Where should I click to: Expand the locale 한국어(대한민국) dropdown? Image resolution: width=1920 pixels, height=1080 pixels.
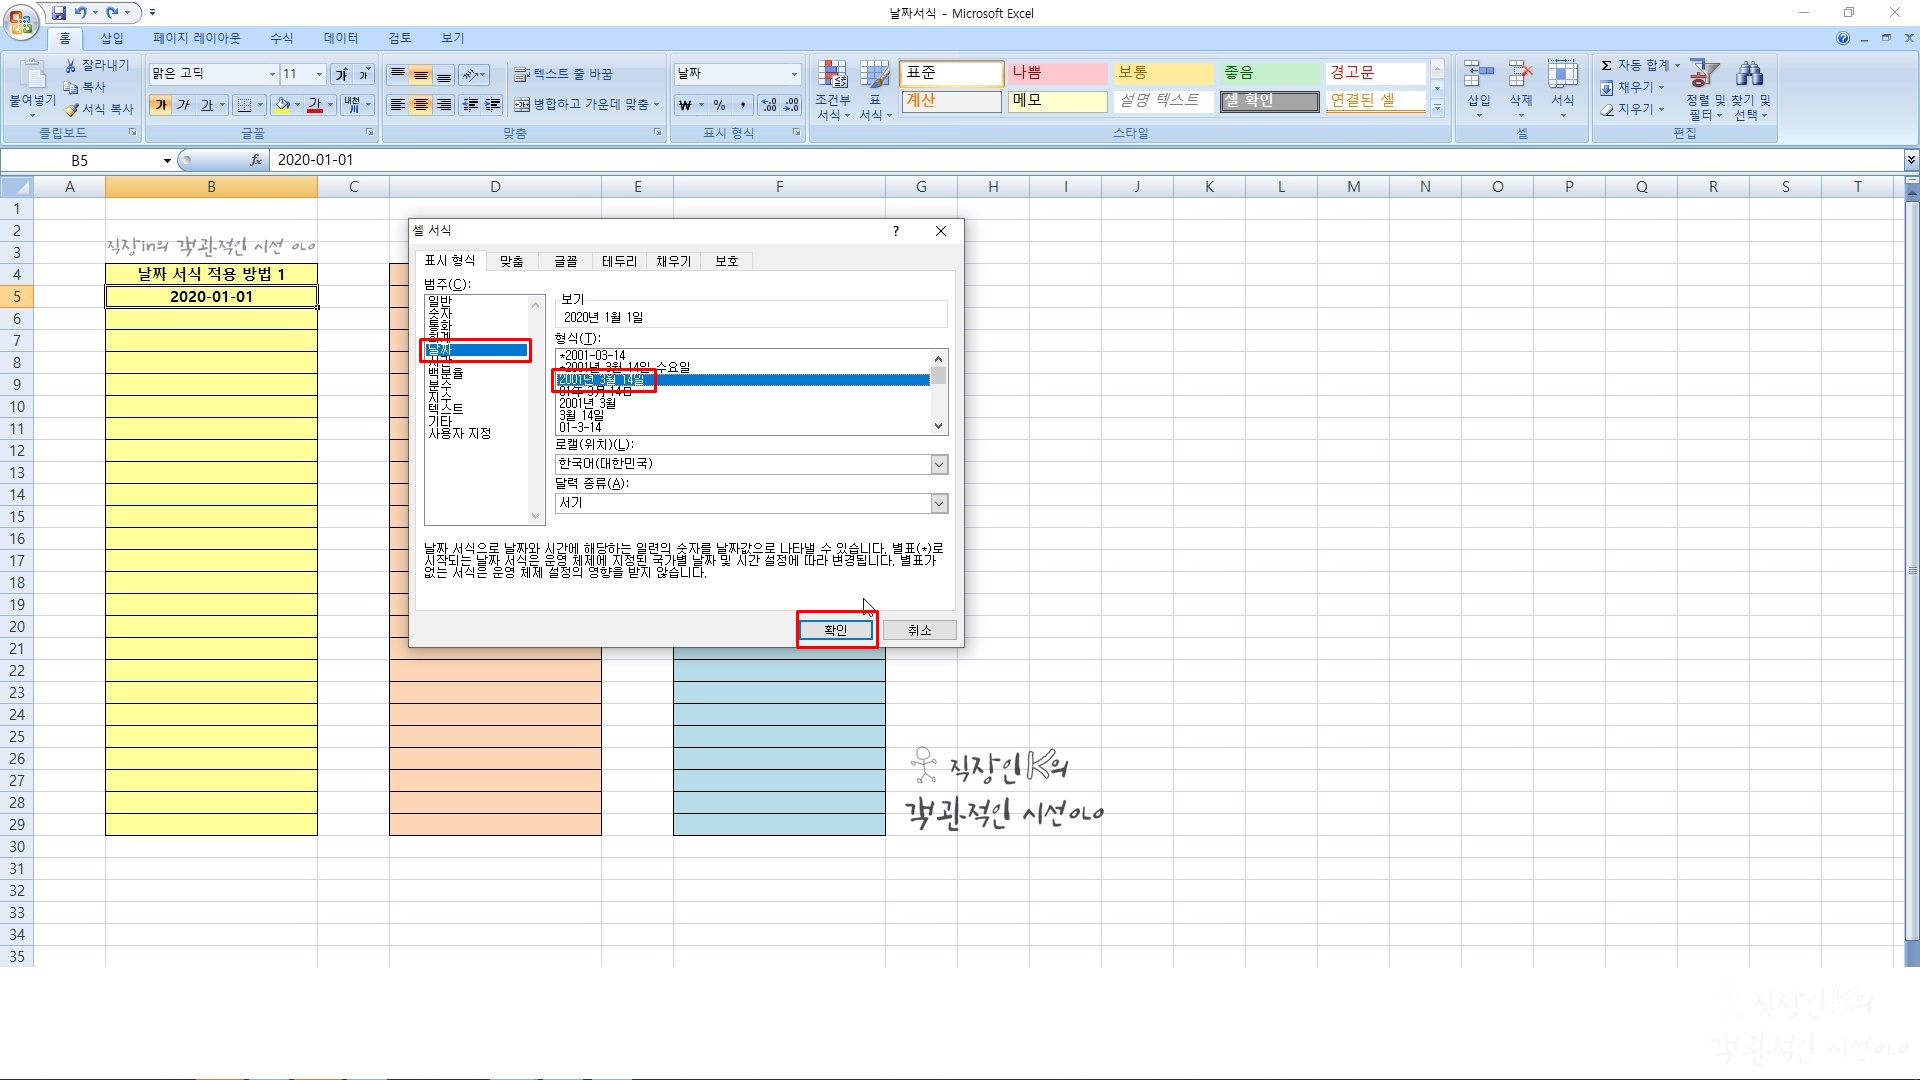click(x=939, y=464)
